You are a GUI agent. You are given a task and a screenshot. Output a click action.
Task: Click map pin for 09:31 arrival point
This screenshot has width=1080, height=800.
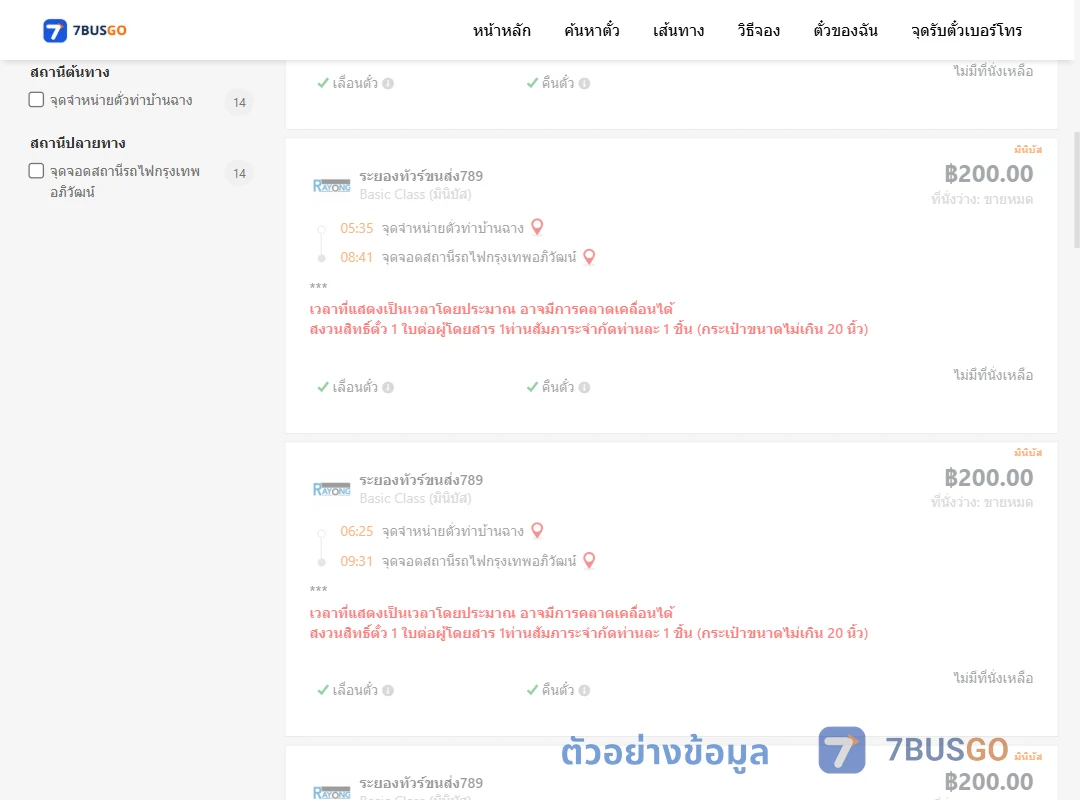589,560
